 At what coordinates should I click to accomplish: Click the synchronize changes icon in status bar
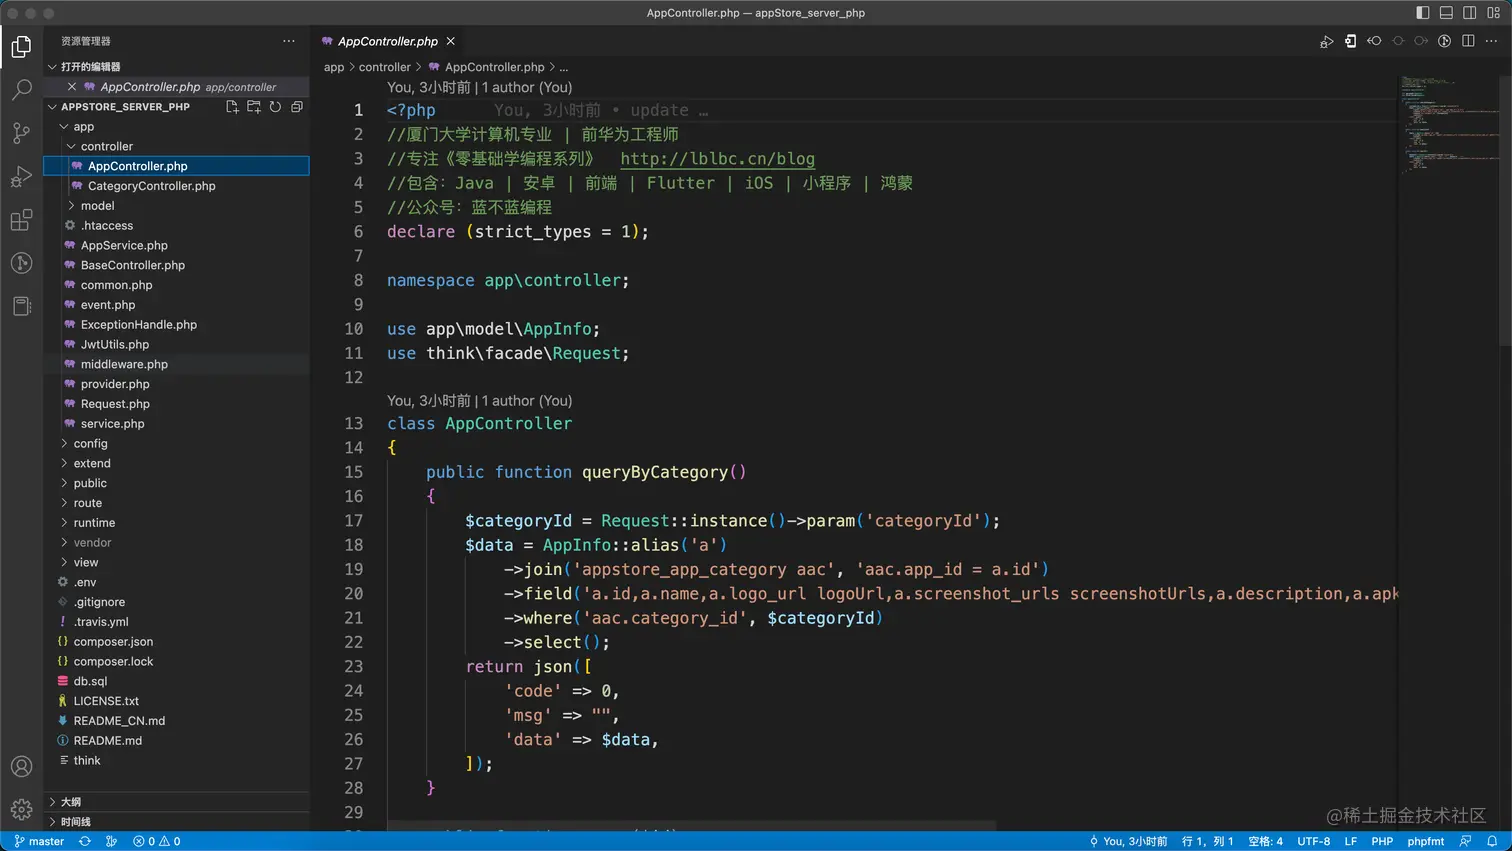click(x=85, y=842)
